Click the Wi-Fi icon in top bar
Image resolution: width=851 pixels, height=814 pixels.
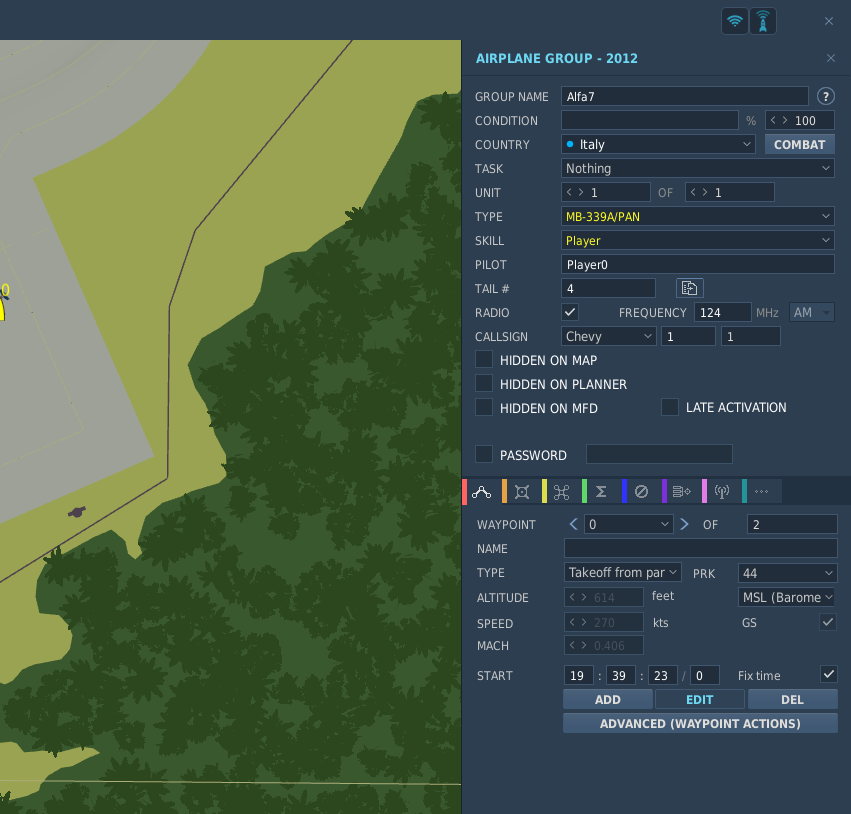[735, 21]
